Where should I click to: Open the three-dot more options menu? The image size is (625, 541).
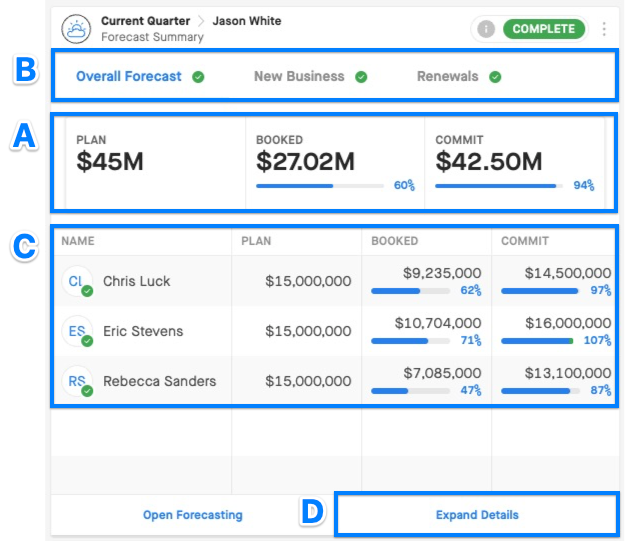604,29
